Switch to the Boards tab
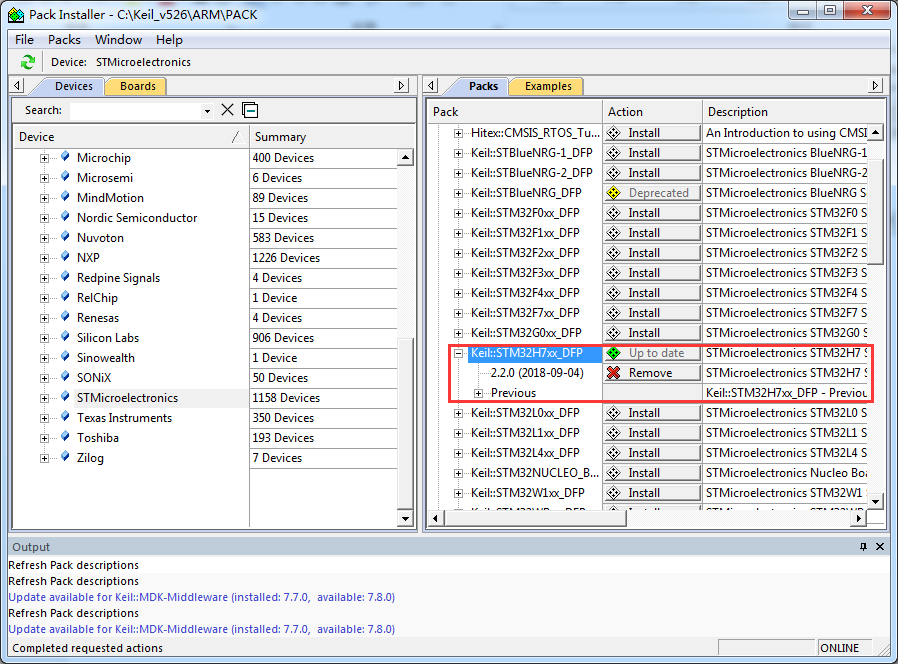 coord(137,86)
